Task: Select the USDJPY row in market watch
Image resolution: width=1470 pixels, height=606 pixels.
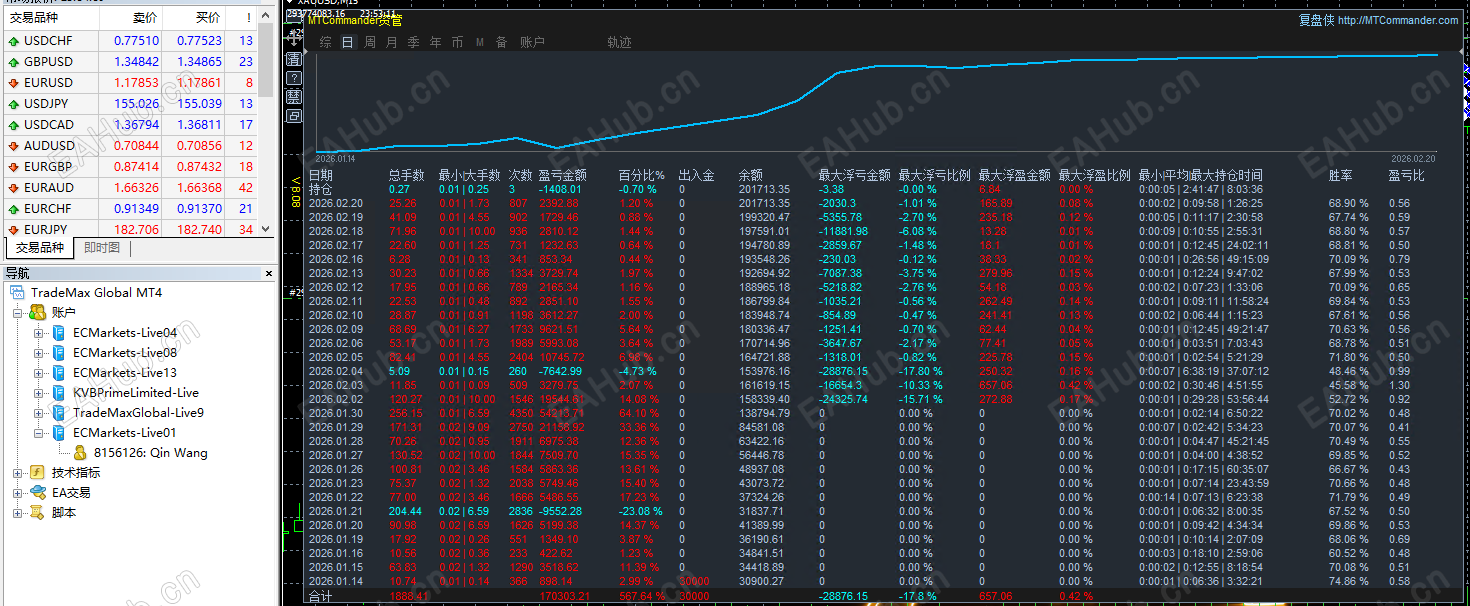Action: coord(129,104)
